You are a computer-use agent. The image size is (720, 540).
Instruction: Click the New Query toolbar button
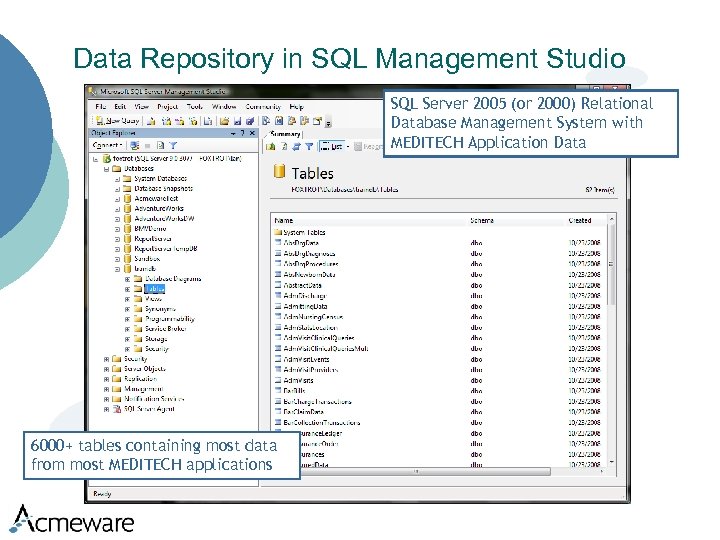(118, 121)
